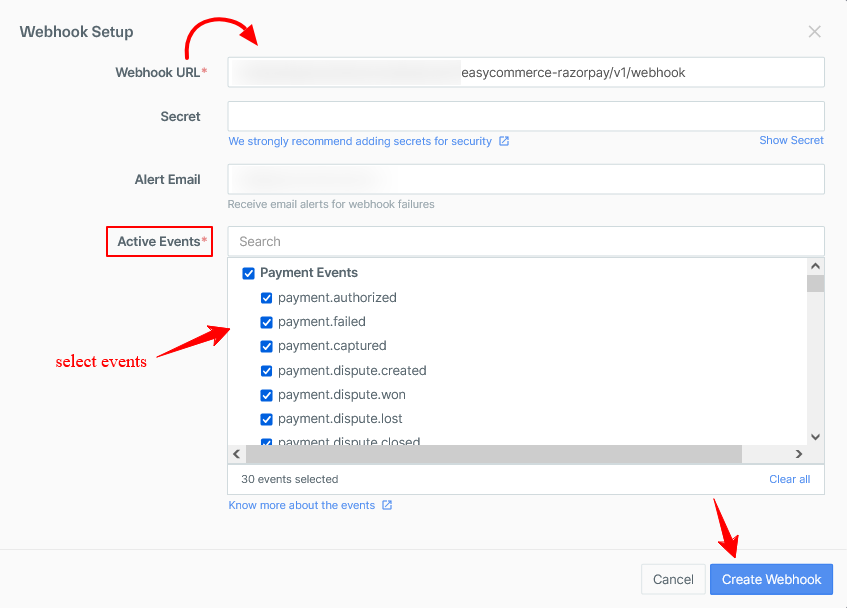Viewport: 847px width, 608px height.
Task: Open external link icon beside security recommendation
Action: [504, 141]
